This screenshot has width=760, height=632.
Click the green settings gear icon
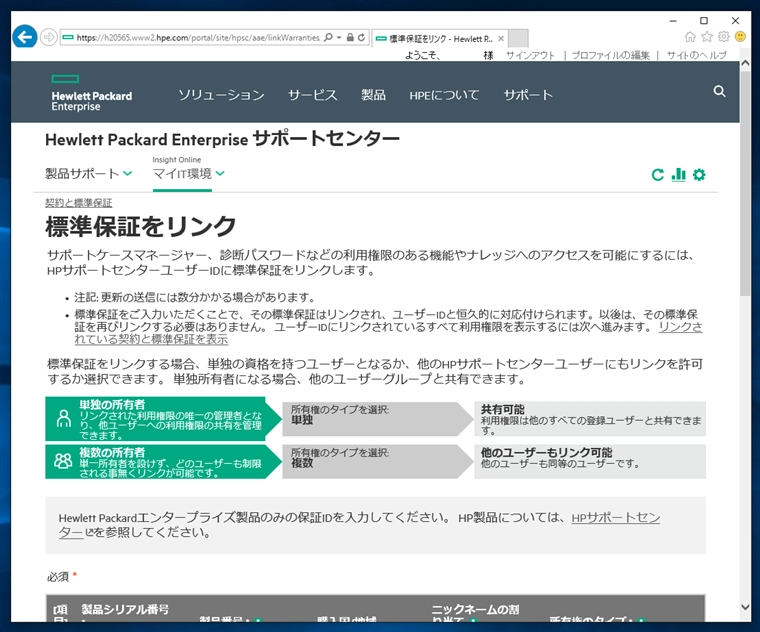pyautogui.click(x=699, y=175)
